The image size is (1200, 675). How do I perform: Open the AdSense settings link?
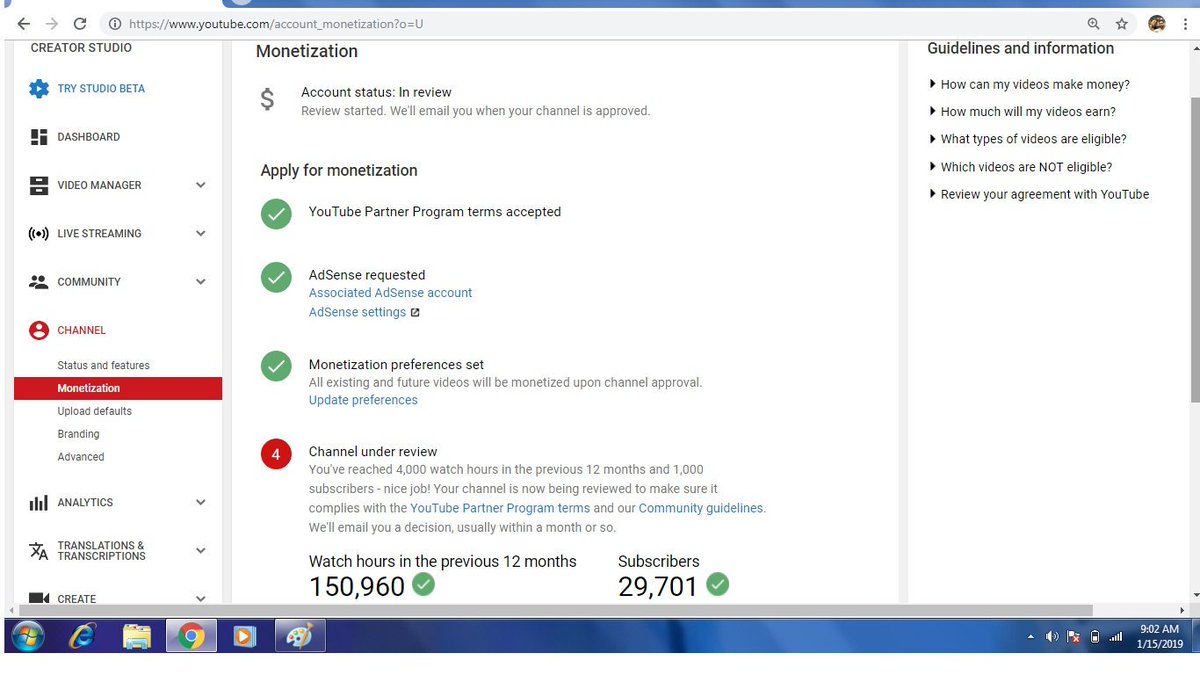(x=357, y=312)
